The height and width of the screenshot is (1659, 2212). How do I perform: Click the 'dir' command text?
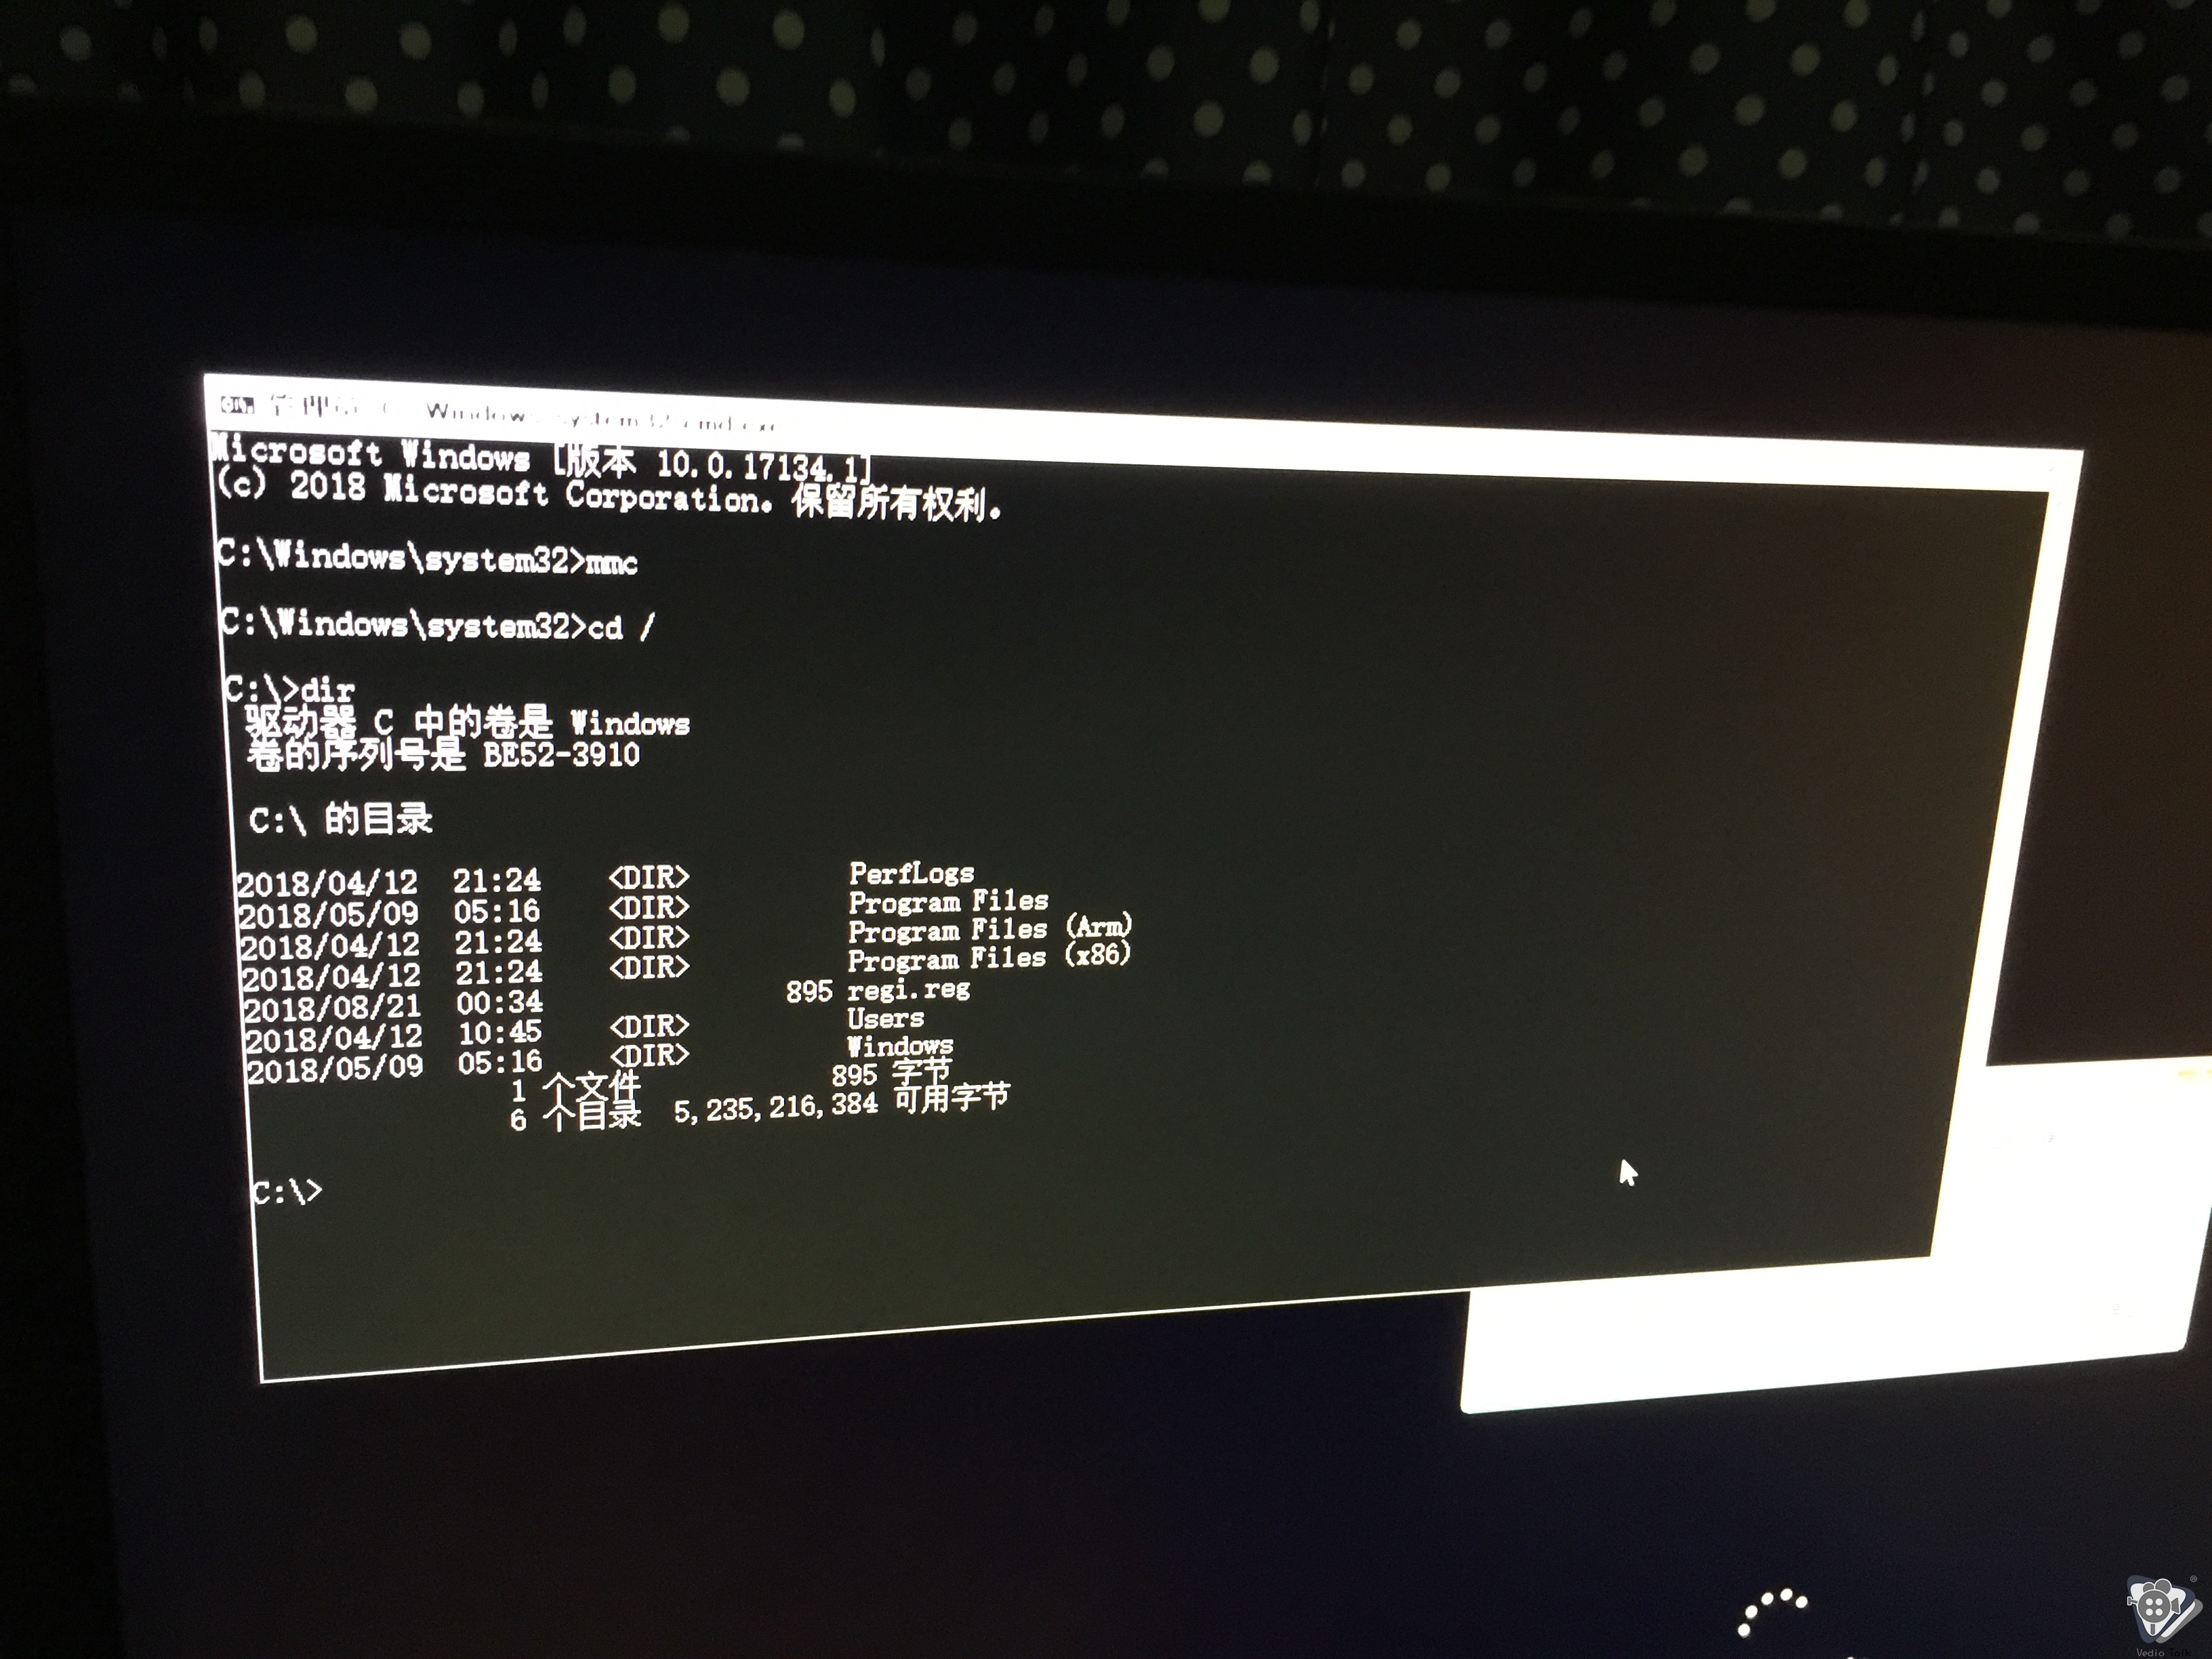point(327,690)
